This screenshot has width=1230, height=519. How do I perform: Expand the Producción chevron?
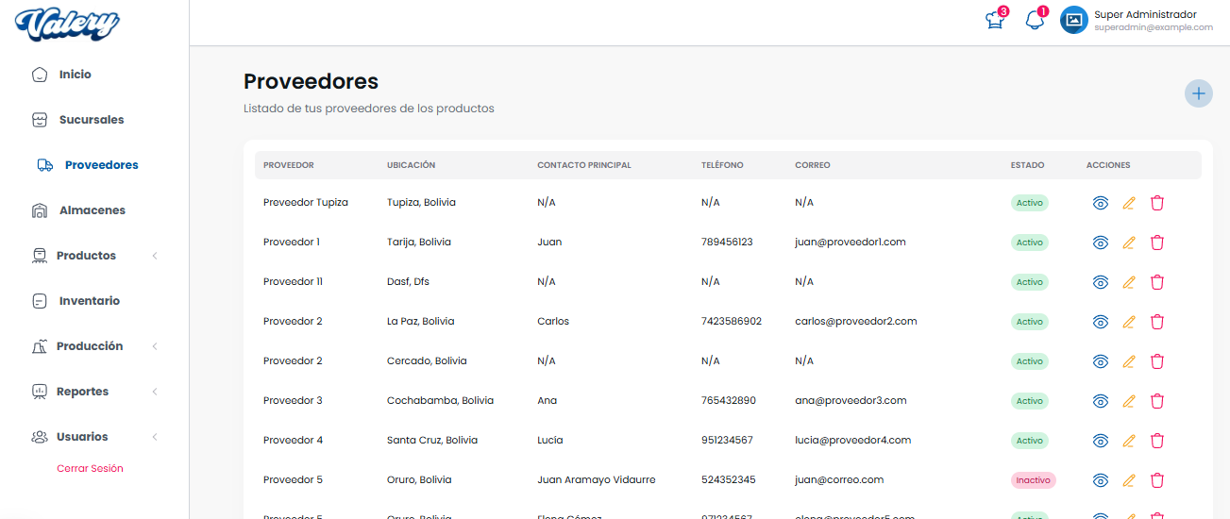point(155,346)
